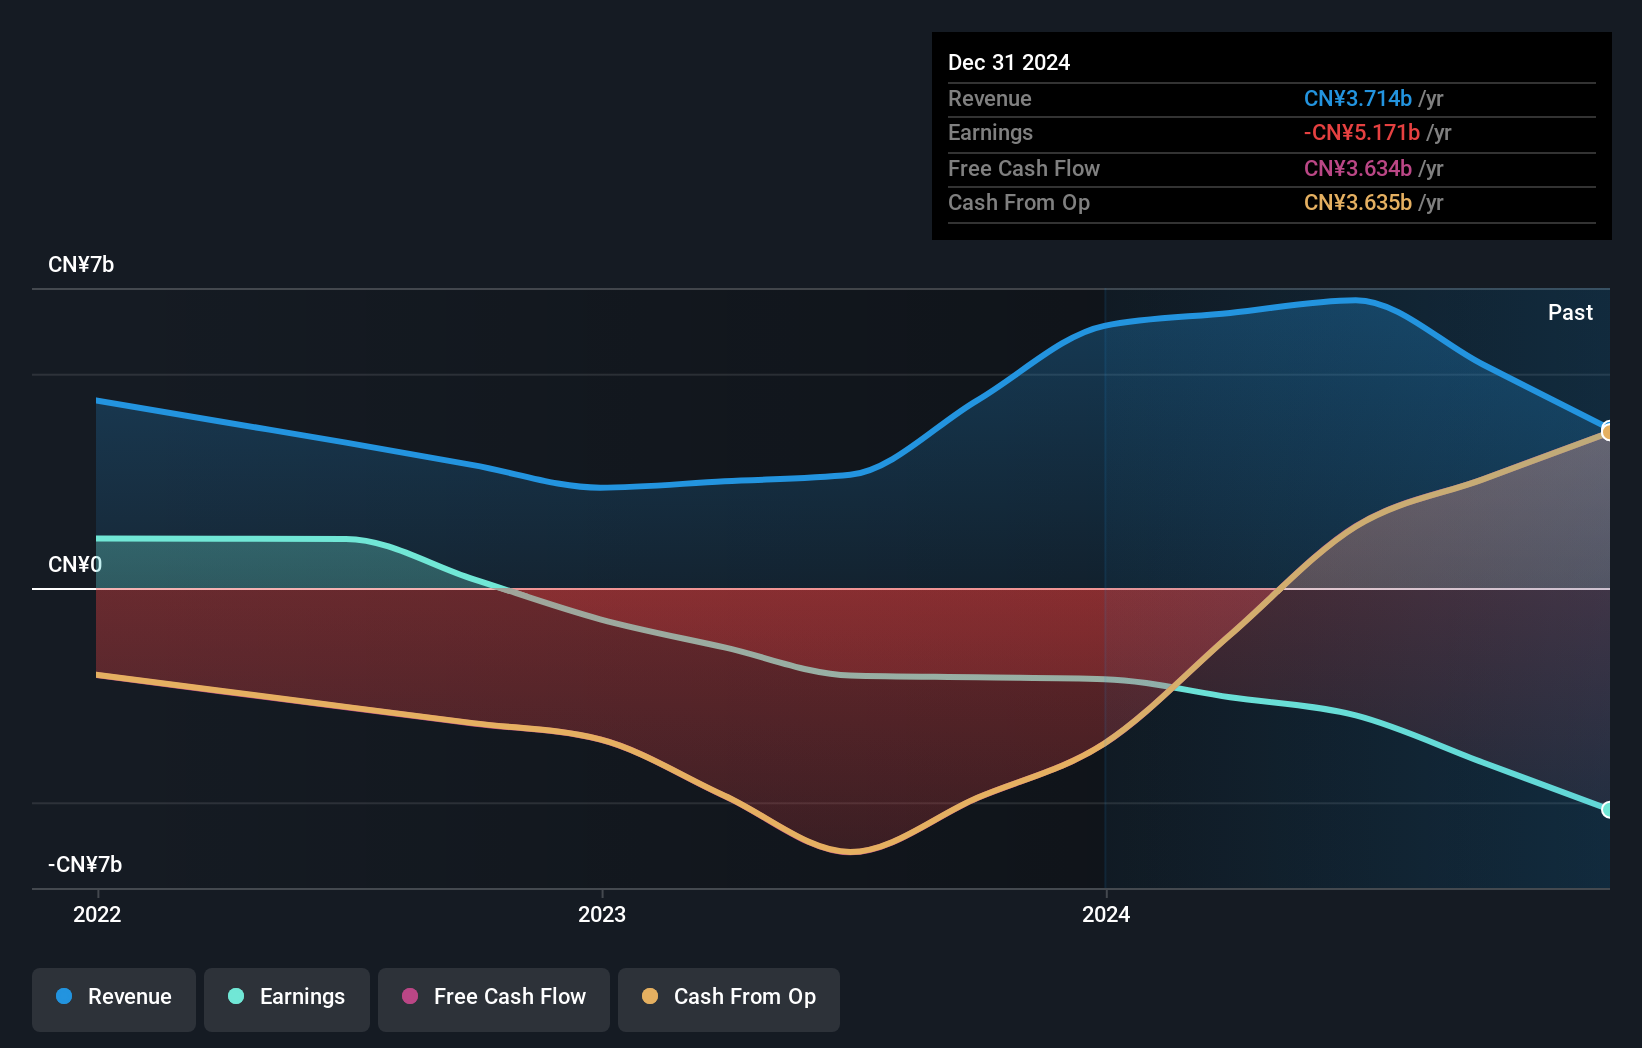
Task: Toggle the Revenue series visibility
Action: coord(113,998)
